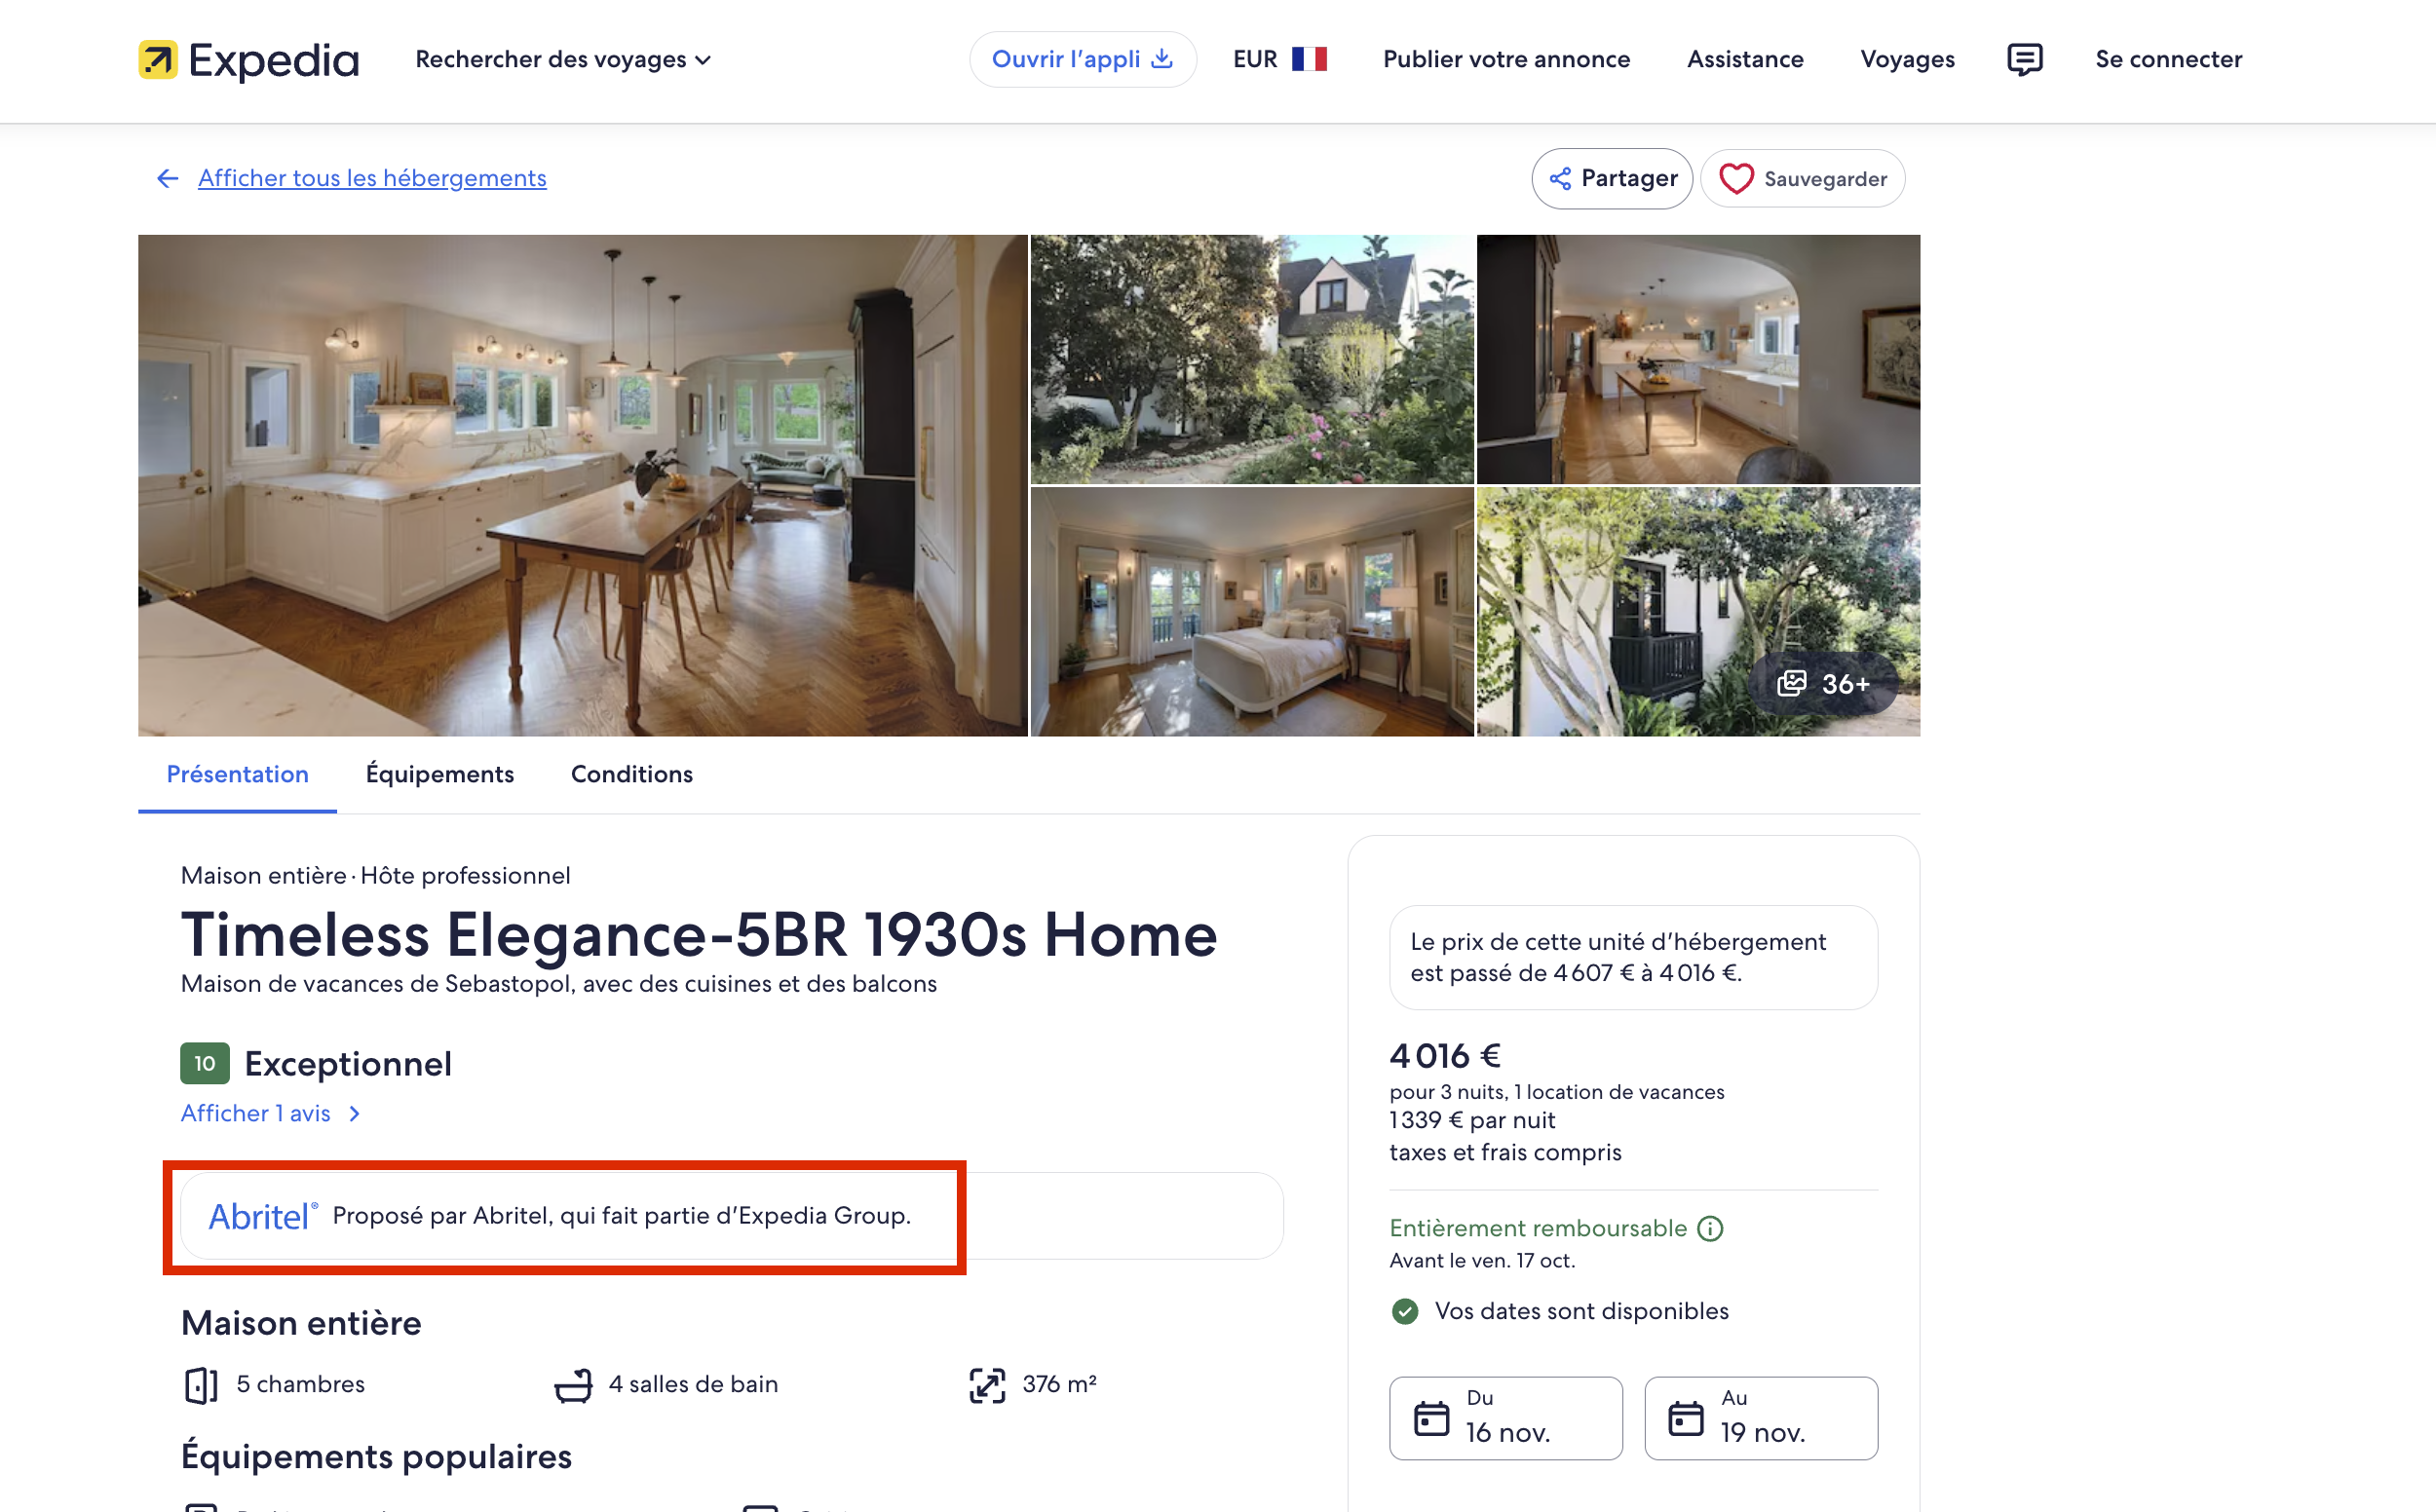Switch to the Équipements tab

click(440, 774)
